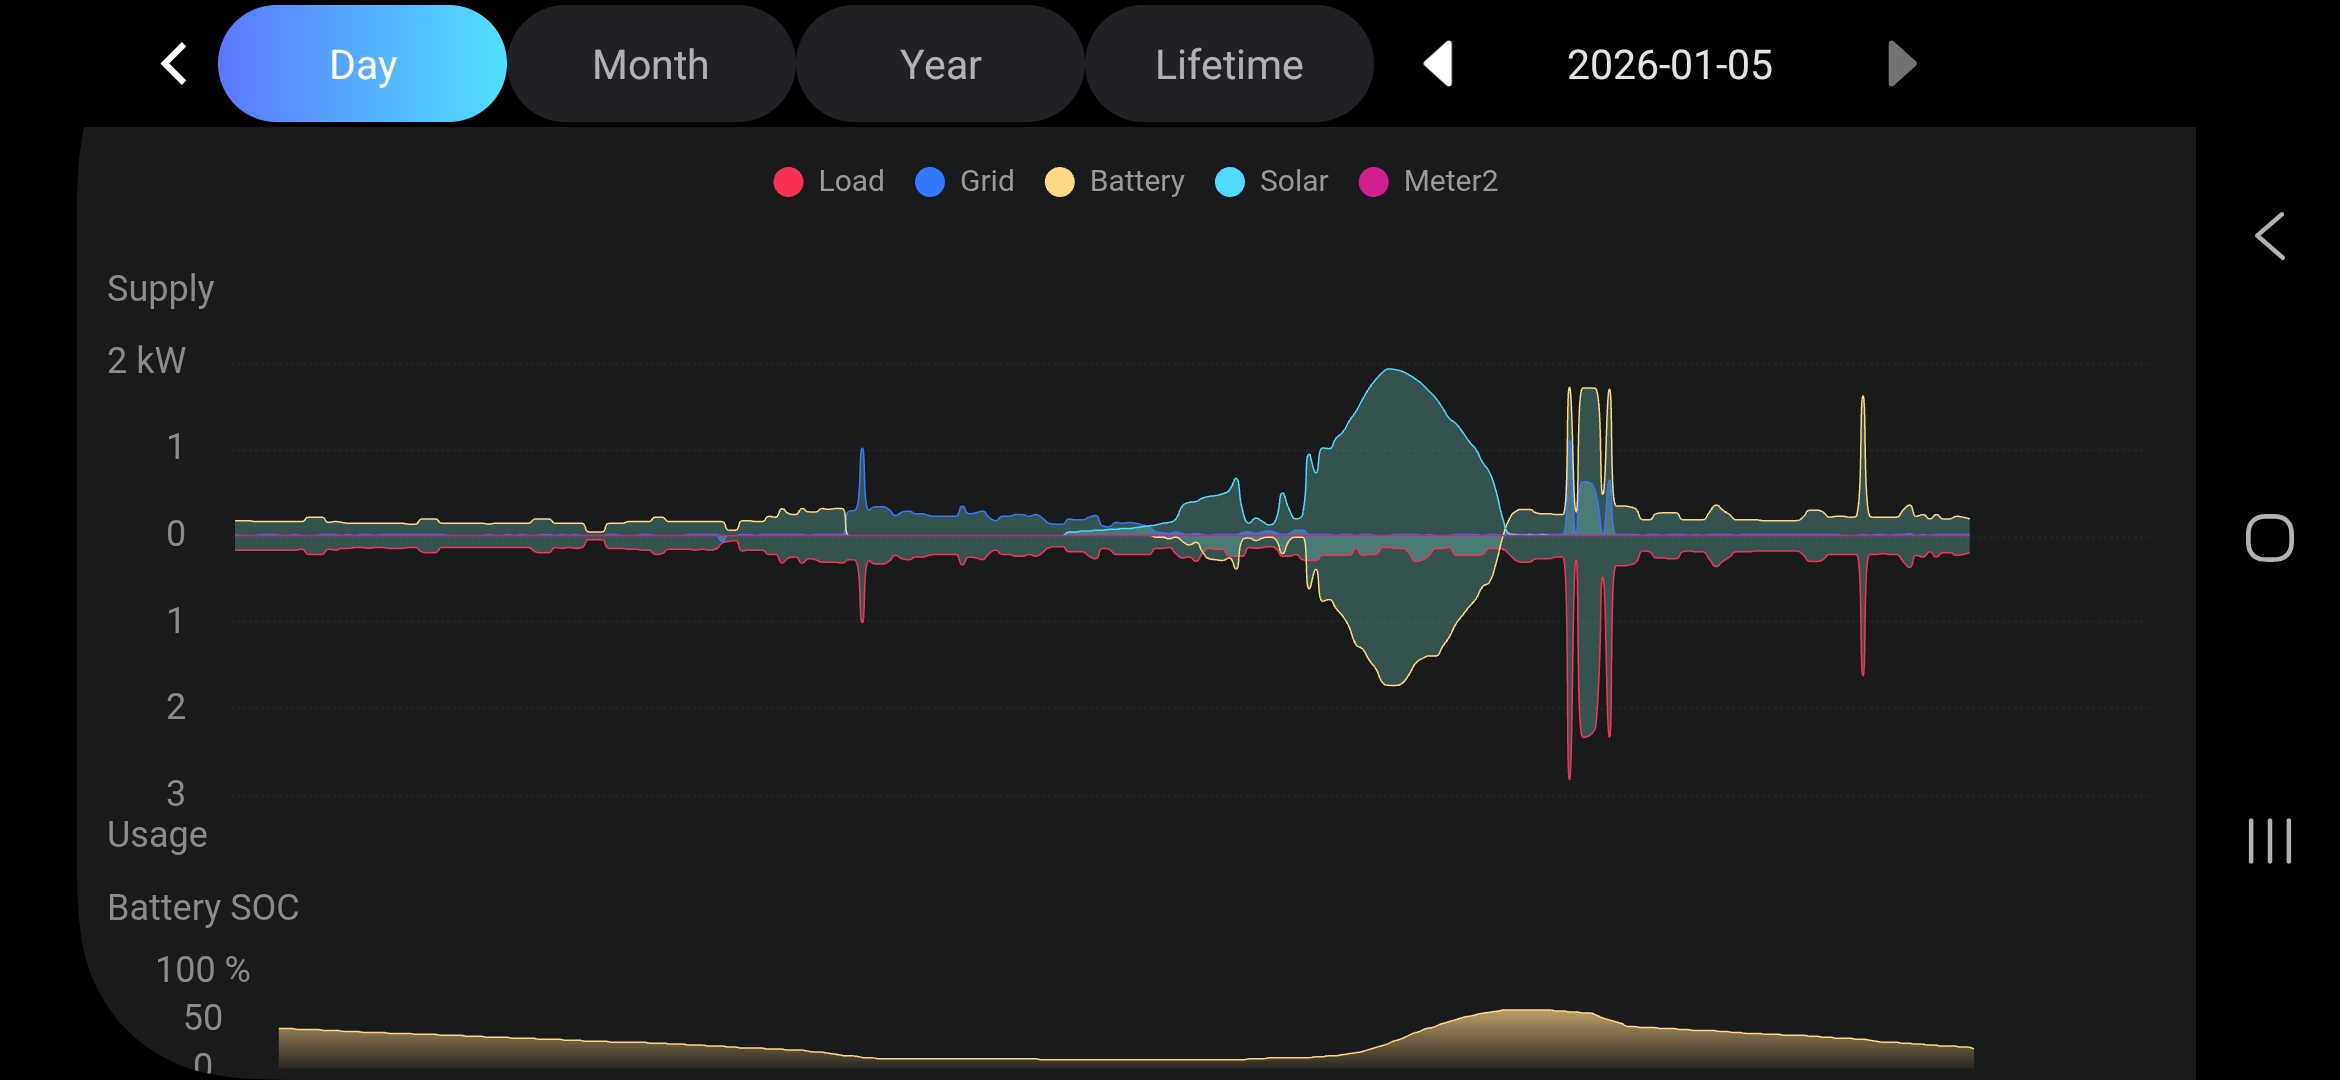Go to previous day with left triangle
Viewport: 2340px width, 1080px height.
(1438, 65)
